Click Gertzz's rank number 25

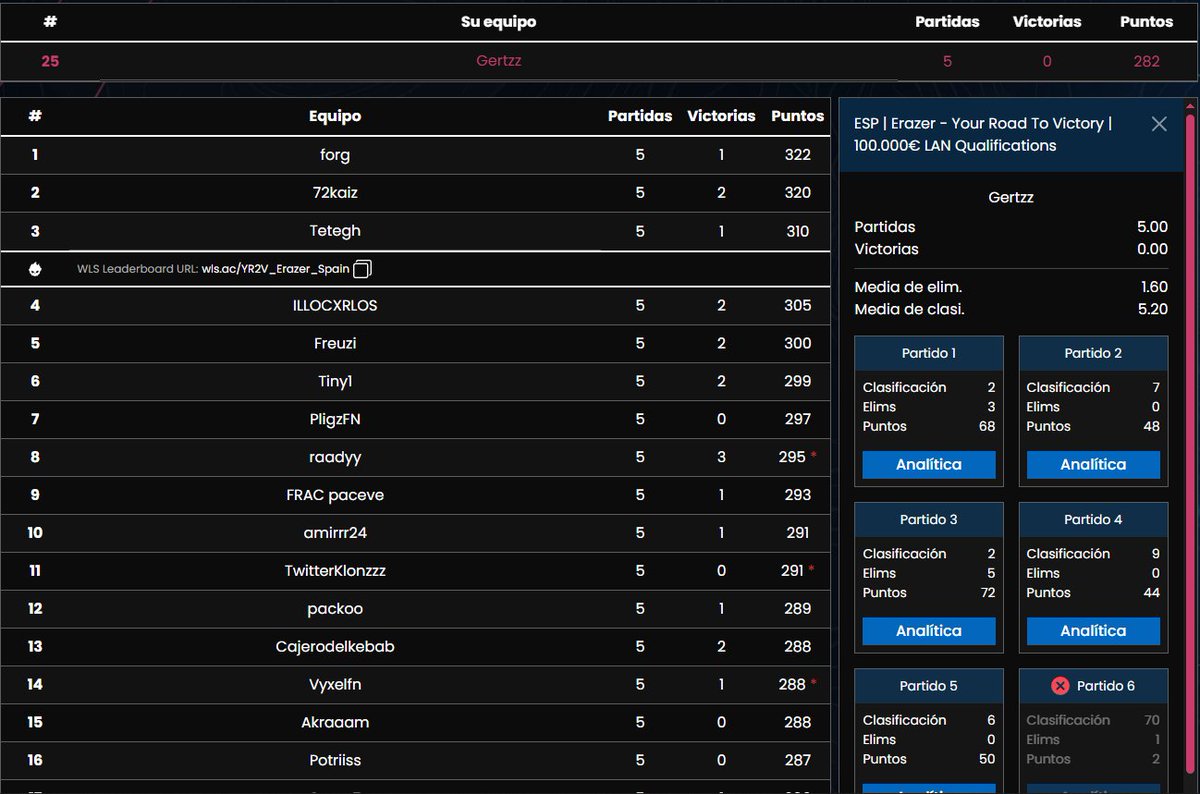[x=50, y=61]
